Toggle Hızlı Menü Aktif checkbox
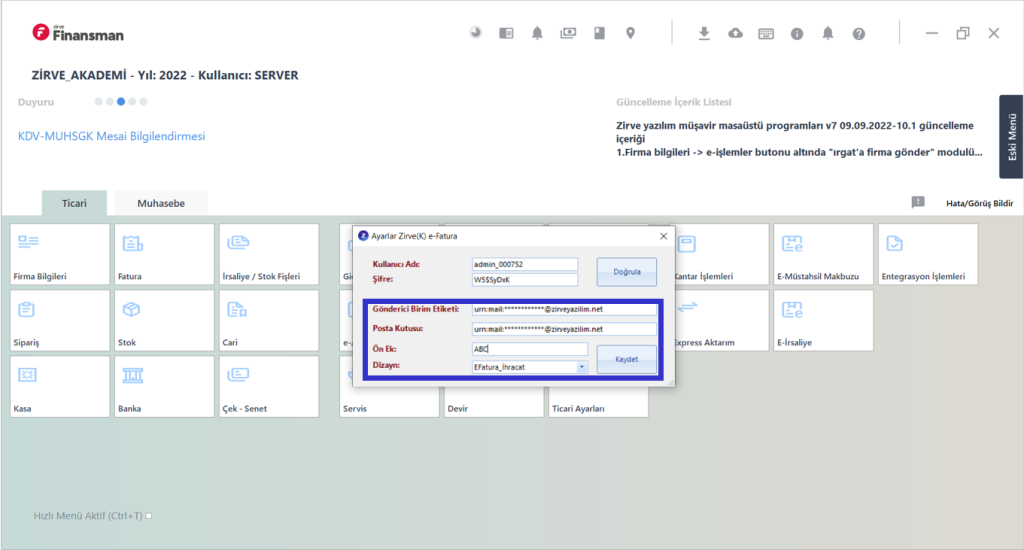1024x550 pixels. (149, 516)
